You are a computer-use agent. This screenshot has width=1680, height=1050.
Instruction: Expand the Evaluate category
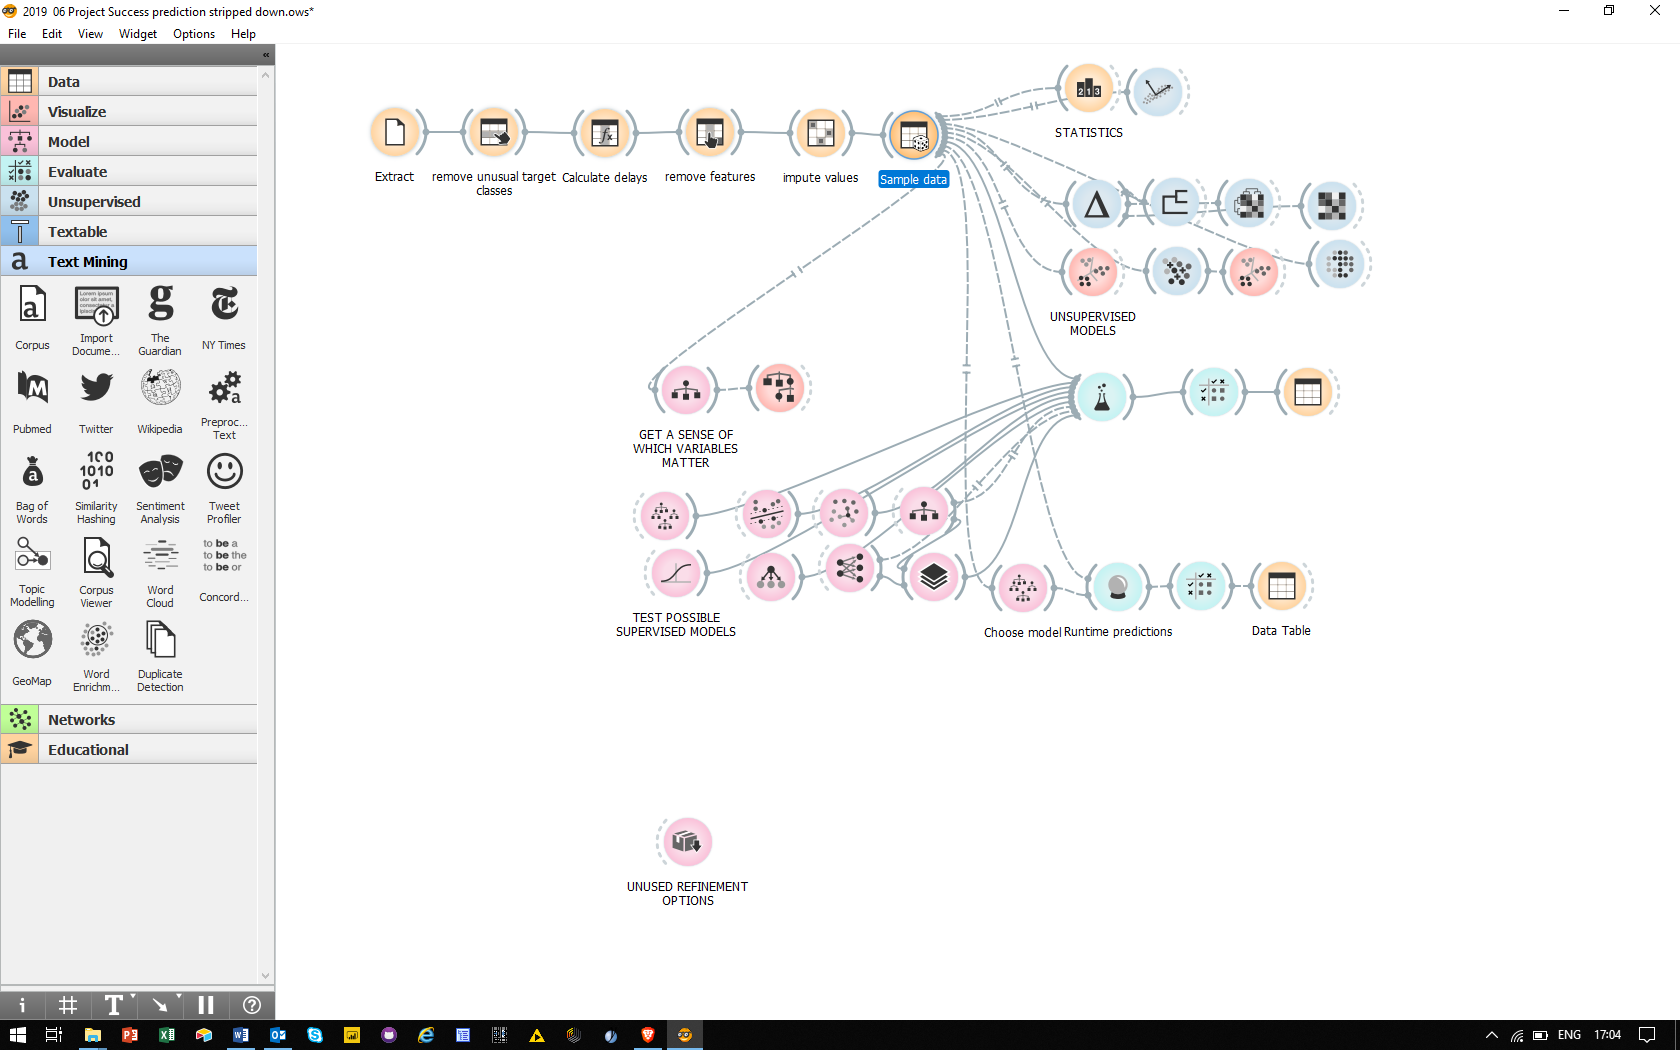(129, 172)
